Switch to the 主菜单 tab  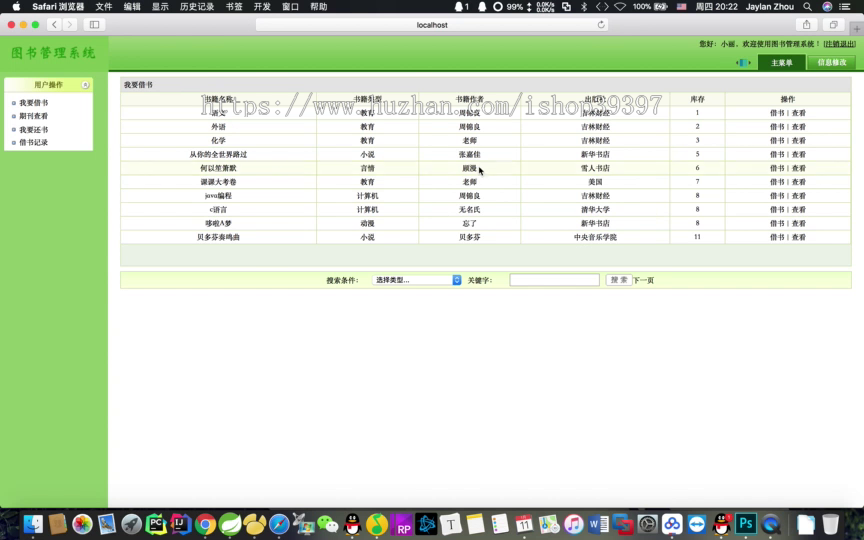coord(781,62)
